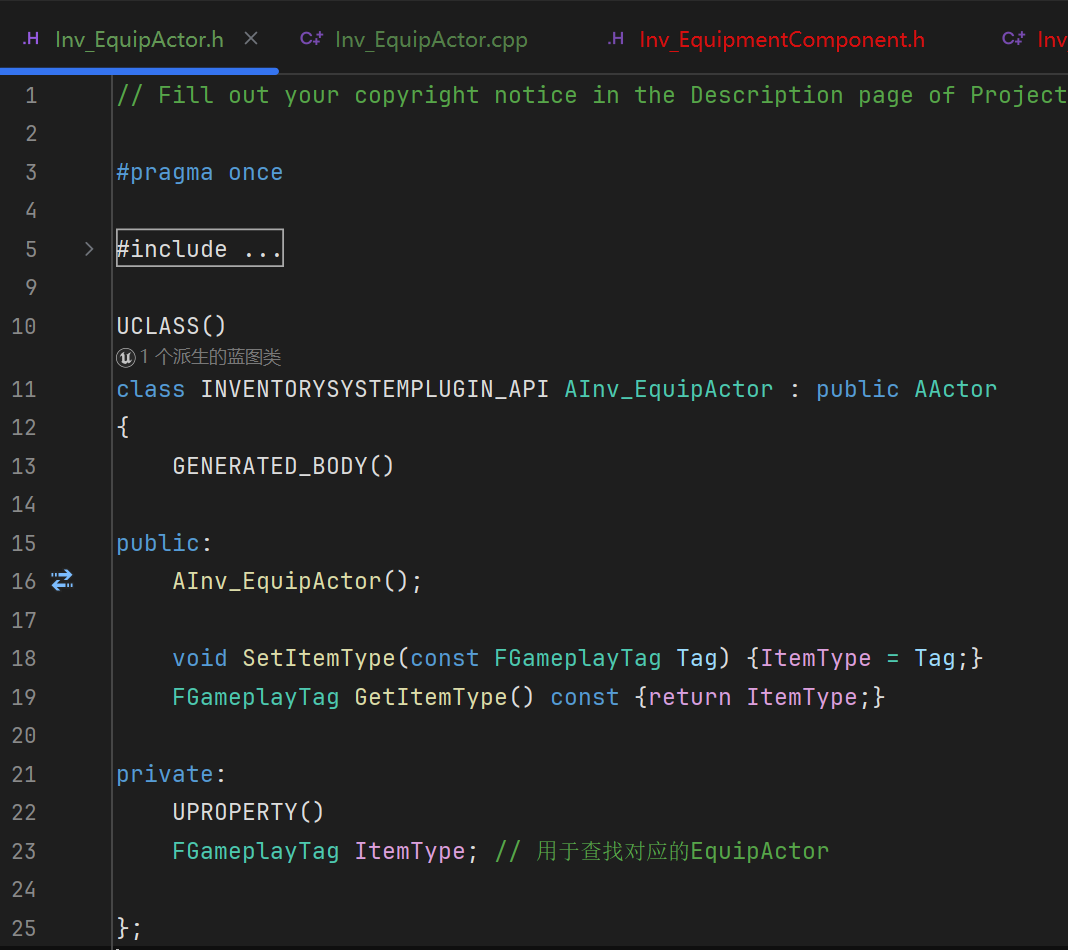Click the GENERATED_BODY() macro
The width and height of the screenshot is (1068, 950).
click(283, 466)
